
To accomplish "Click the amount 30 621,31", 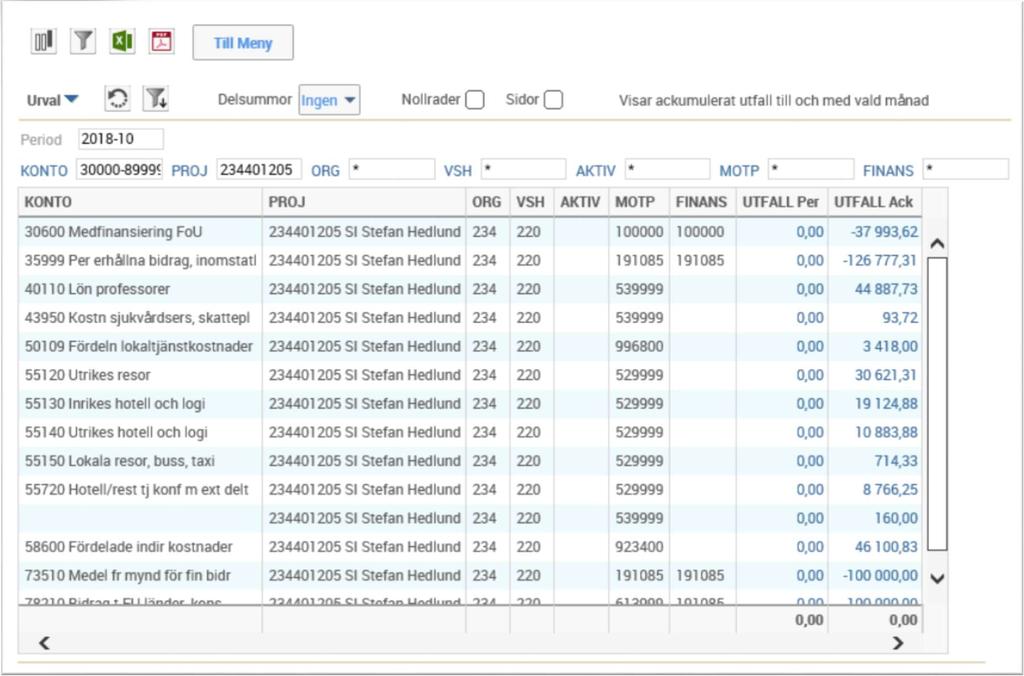I will pyautogui.click(x=886, y=376).
